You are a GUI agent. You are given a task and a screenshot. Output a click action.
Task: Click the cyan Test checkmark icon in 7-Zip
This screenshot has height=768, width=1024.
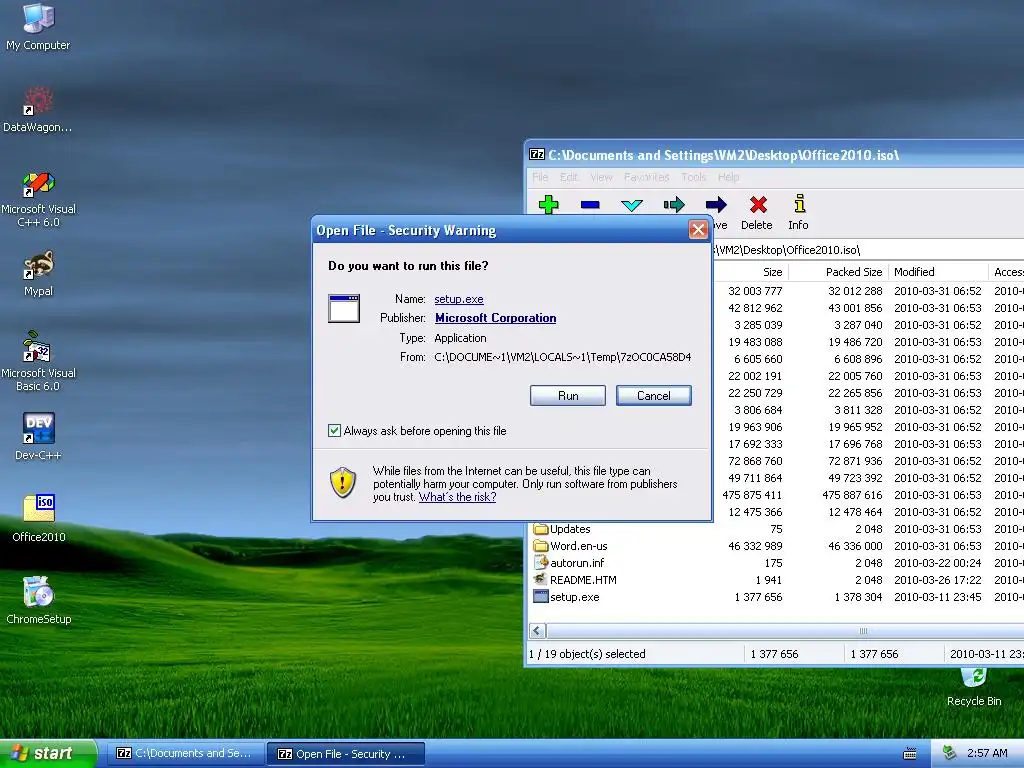click(x=632, y=206)
